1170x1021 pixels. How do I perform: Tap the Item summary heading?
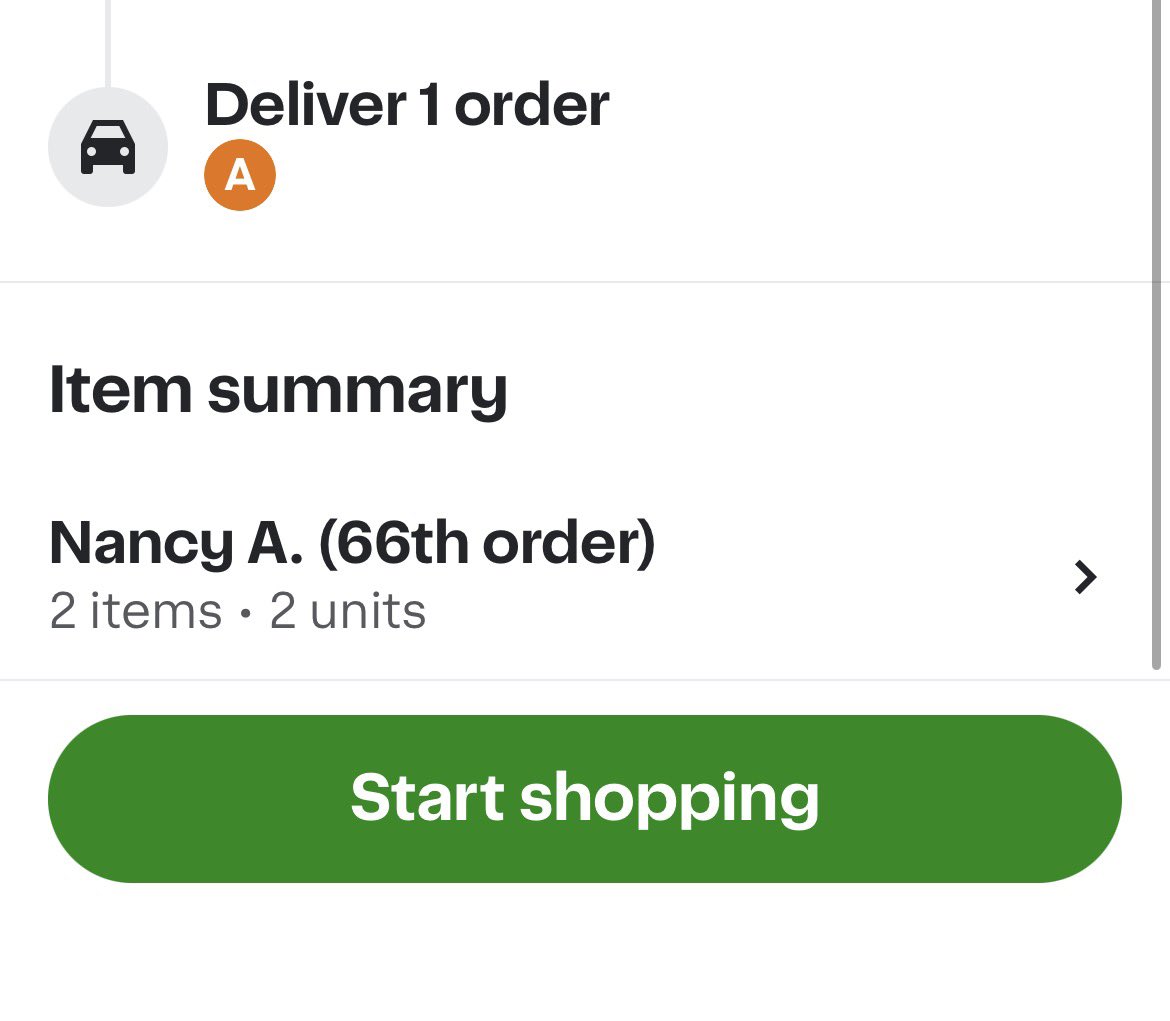click(278, 390)
